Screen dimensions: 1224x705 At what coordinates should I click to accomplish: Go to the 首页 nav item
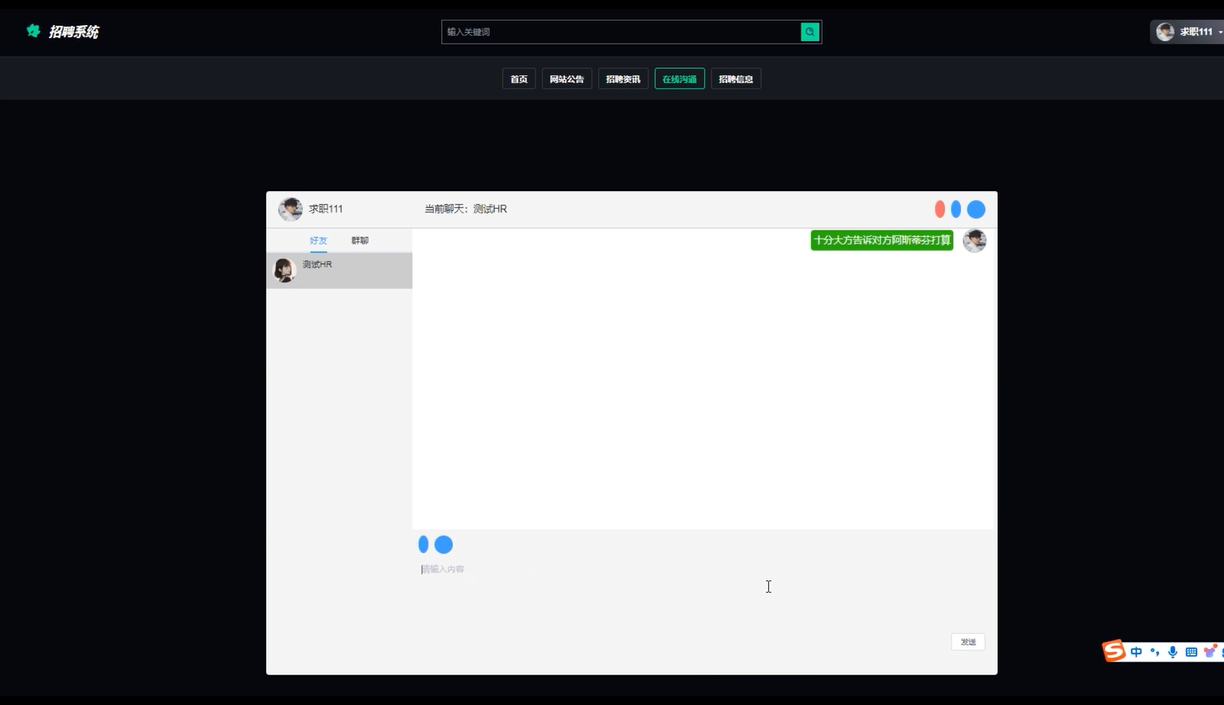519,79
